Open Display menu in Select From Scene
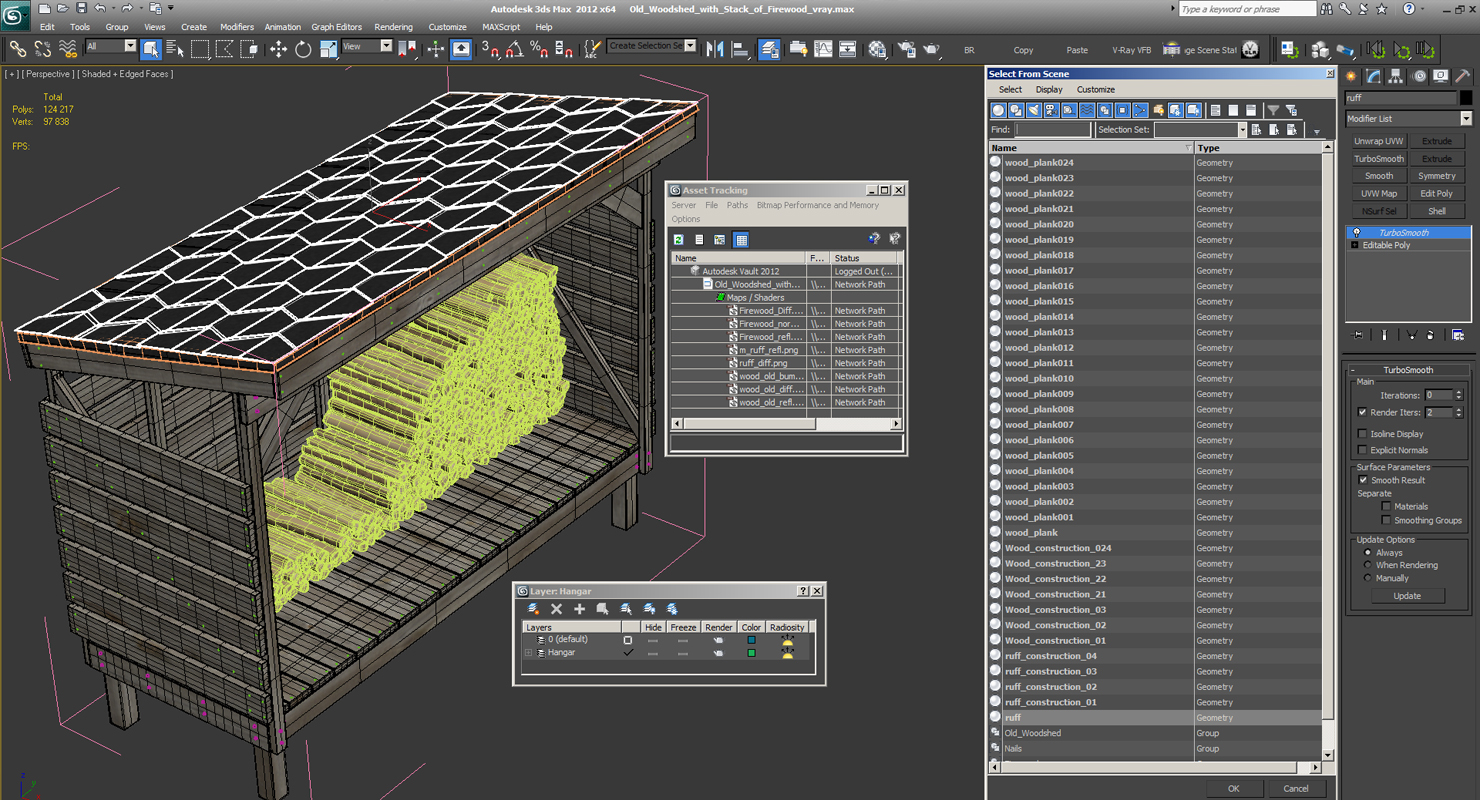This screenshot has height=800, width=1480. [1049, 90]
